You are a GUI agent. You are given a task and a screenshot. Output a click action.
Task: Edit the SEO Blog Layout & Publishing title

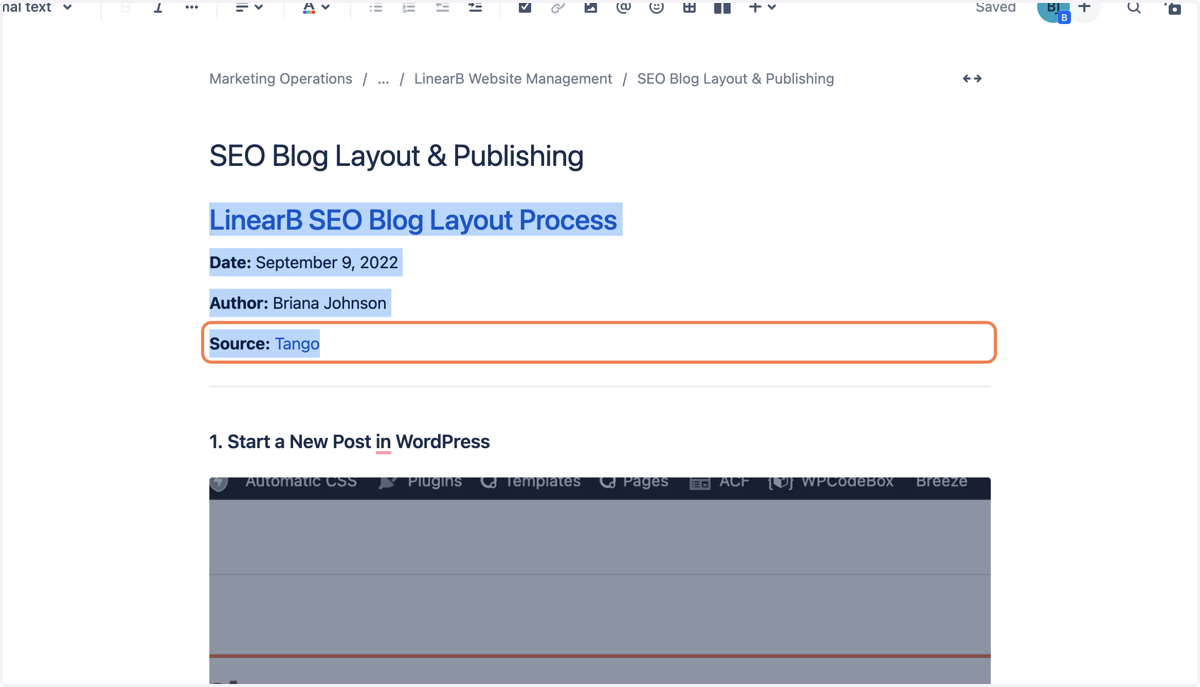coord(396,156)
